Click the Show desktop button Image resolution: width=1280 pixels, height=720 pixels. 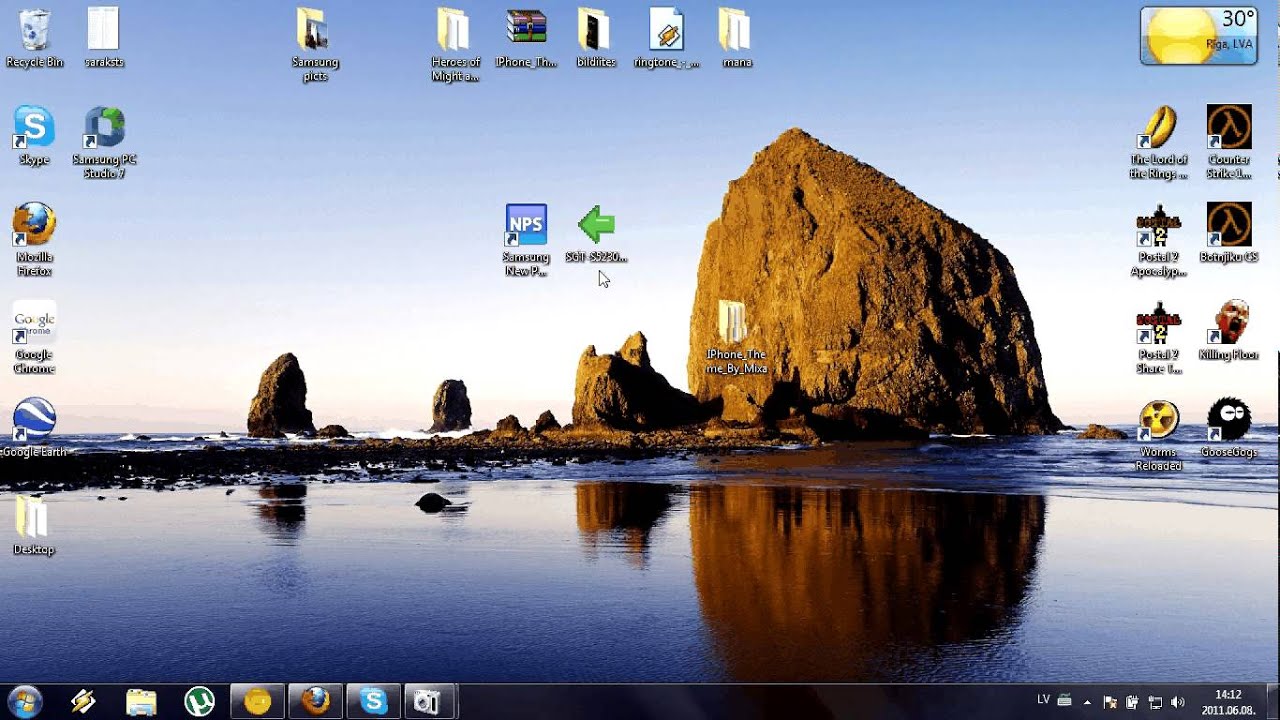click(1272, 702)
